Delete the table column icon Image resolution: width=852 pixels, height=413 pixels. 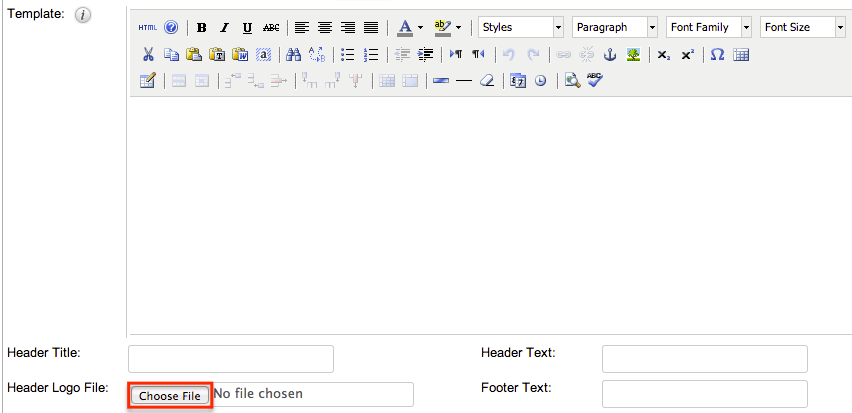[x=355, y=81]
